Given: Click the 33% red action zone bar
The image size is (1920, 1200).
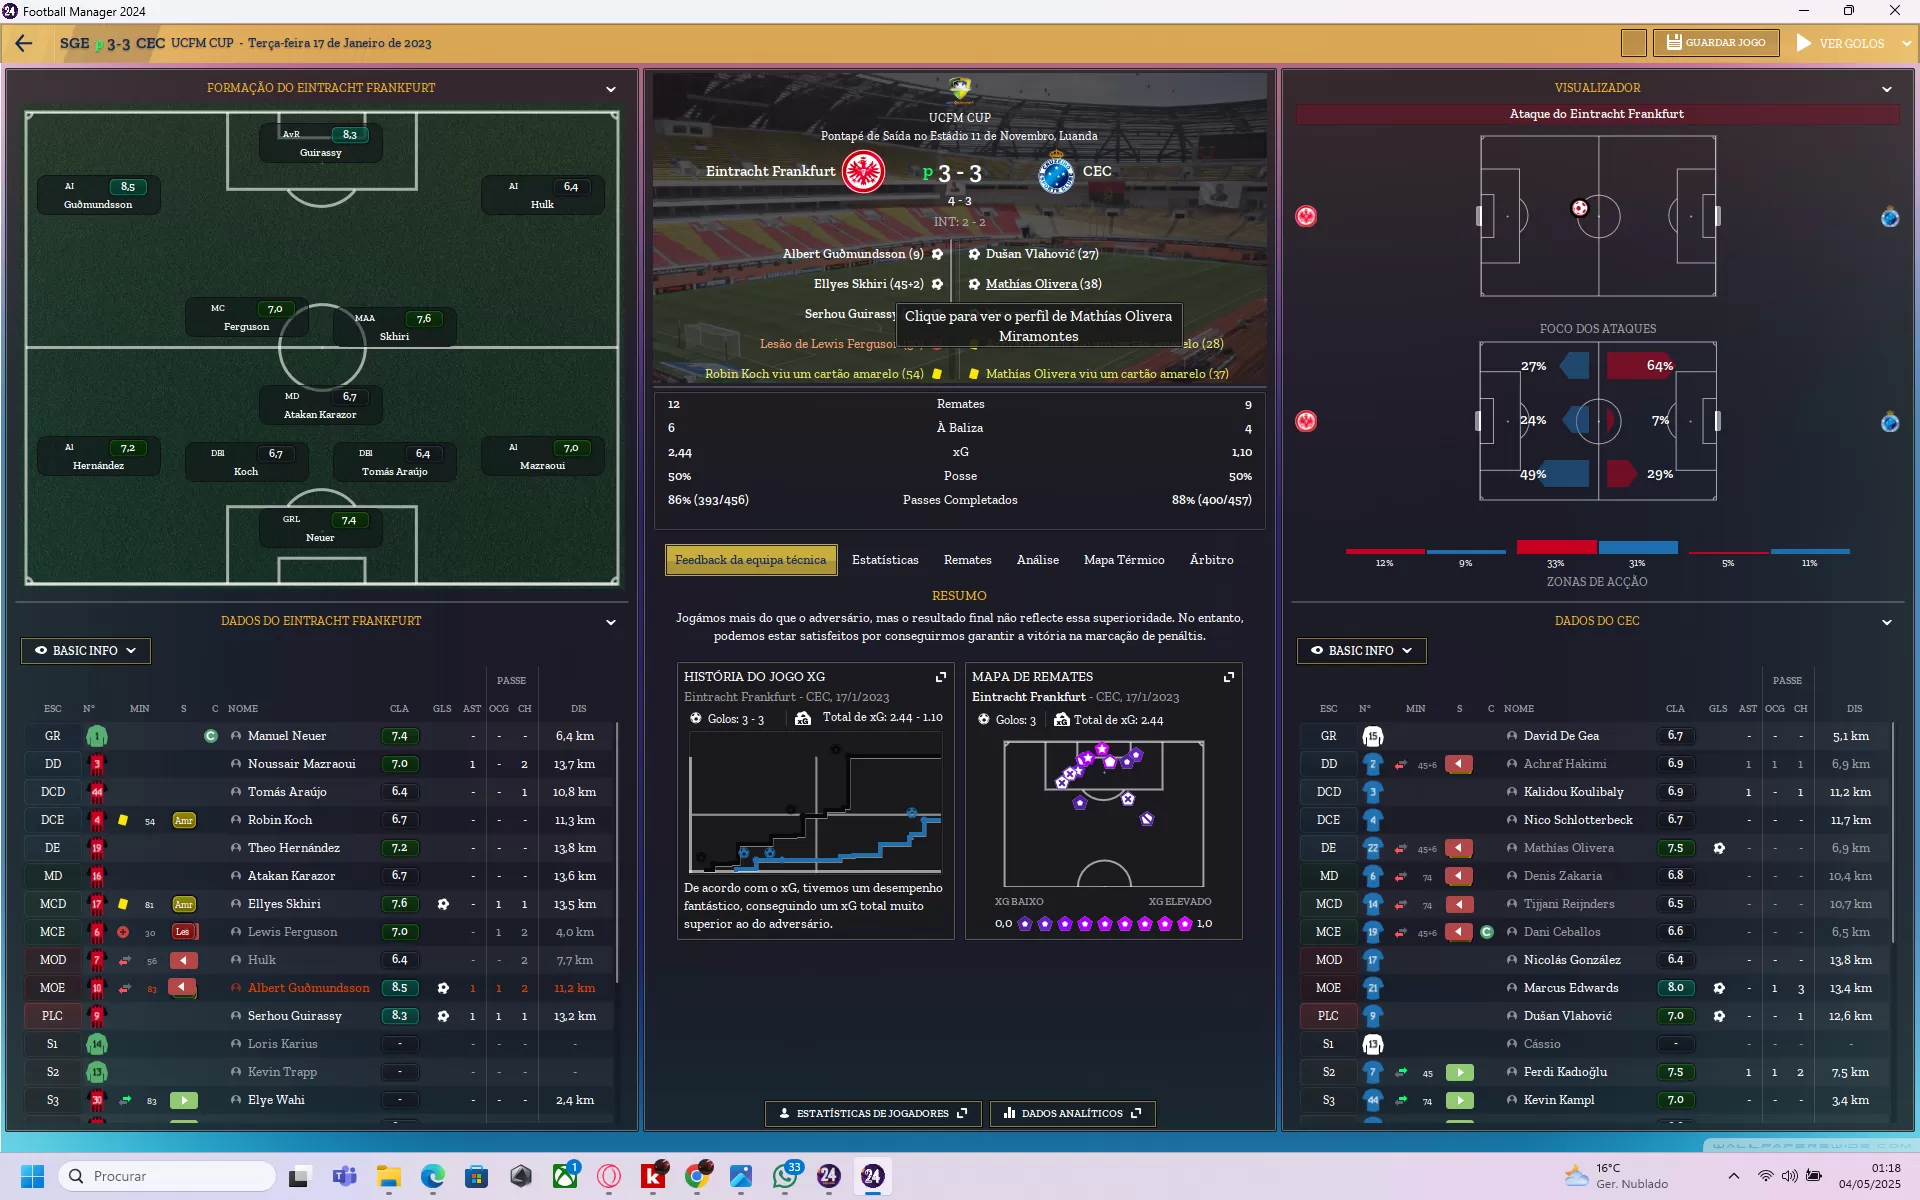Looking at the screenshot, I should [1556, 547].
